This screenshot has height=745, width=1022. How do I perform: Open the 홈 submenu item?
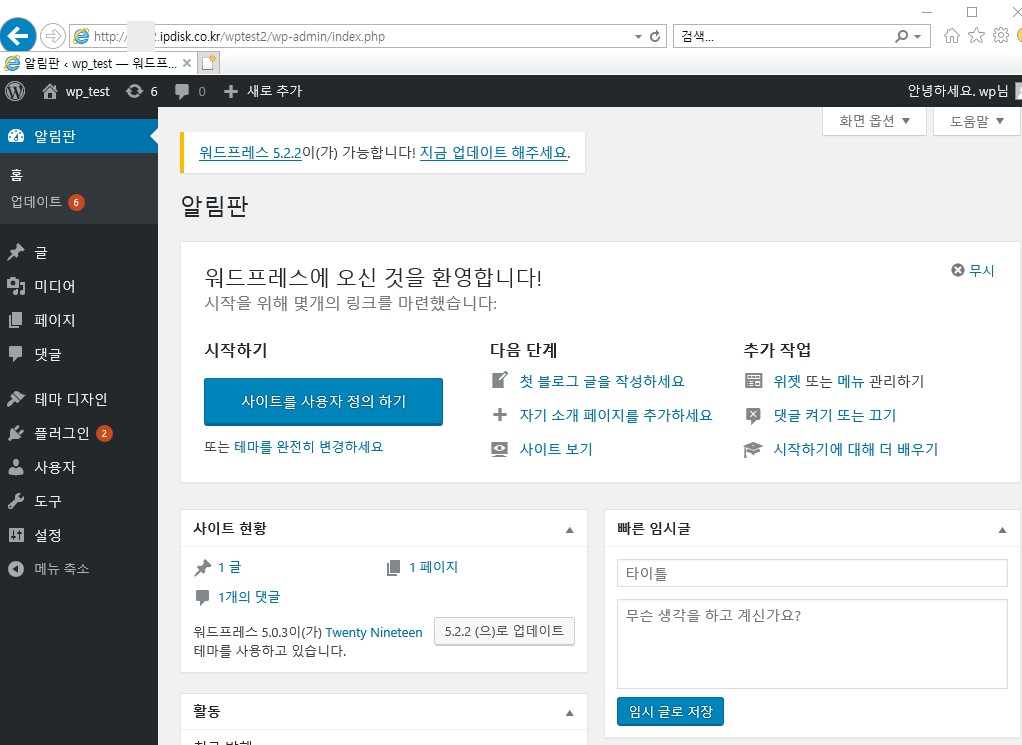(16, 175)
